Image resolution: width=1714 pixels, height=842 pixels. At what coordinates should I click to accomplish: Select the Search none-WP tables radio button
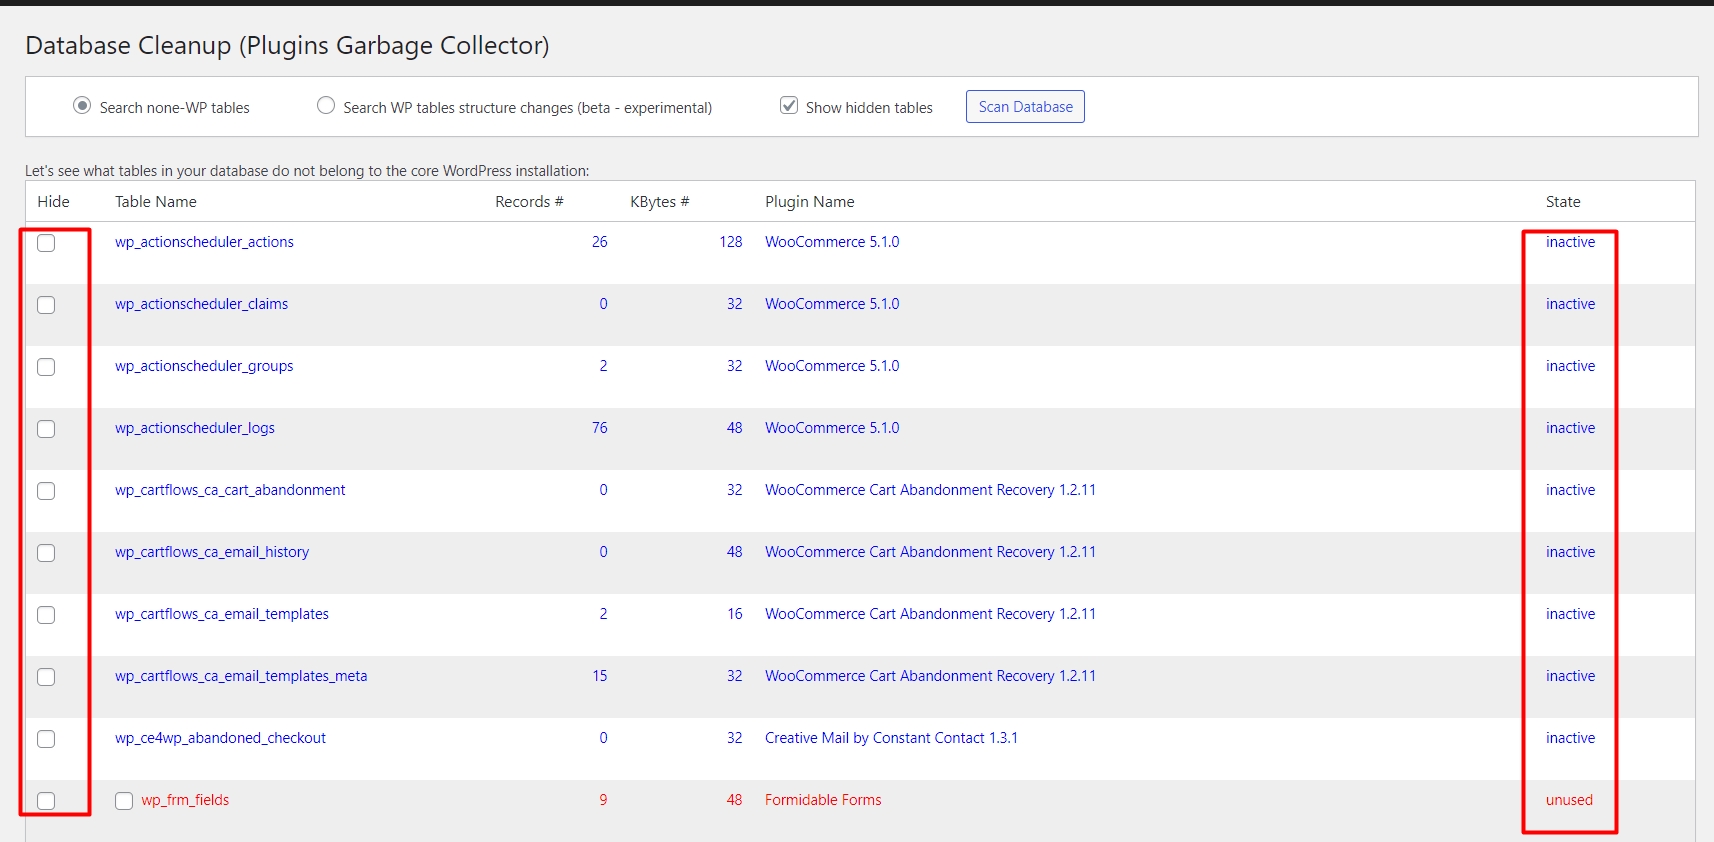pos(82,106)
